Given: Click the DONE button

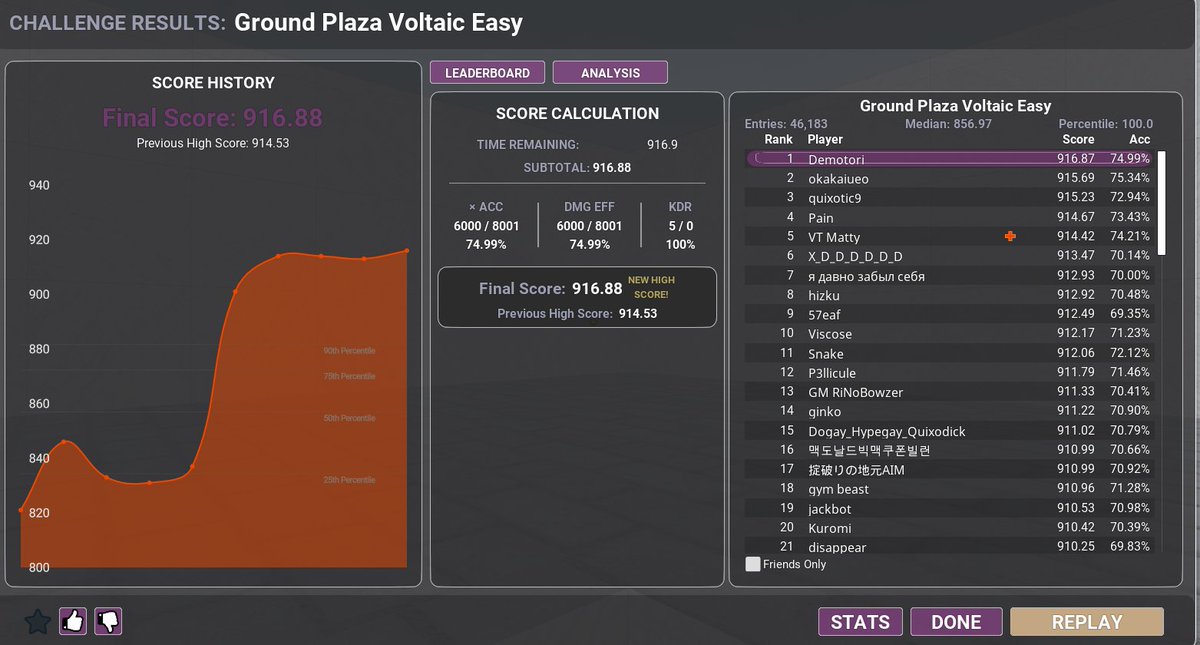Looking at the screenshot, I should [956, 622].
